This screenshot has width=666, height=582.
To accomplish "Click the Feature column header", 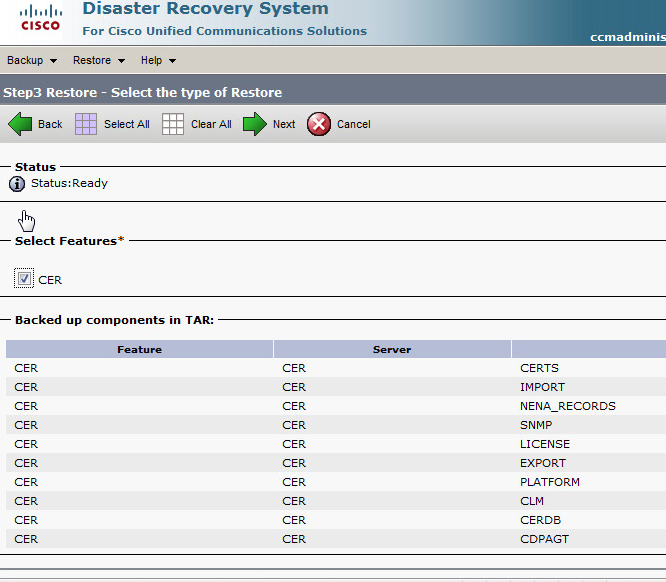I will (139, 349).
